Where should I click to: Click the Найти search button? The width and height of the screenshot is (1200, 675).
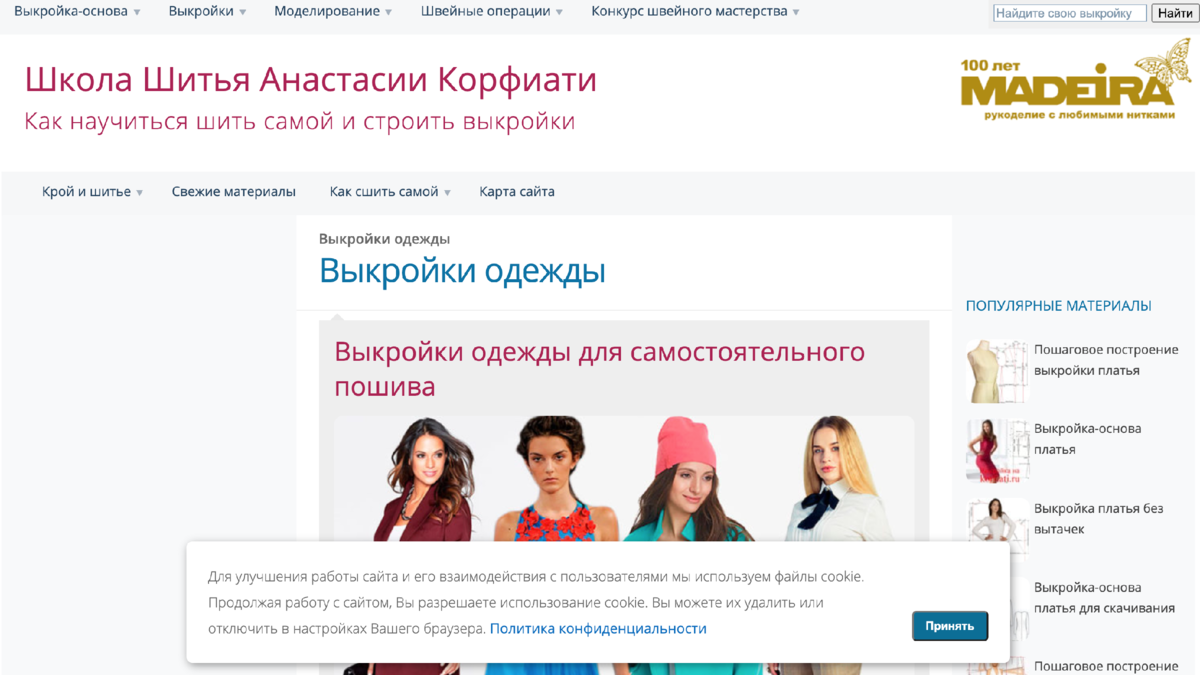(1172, 12)
